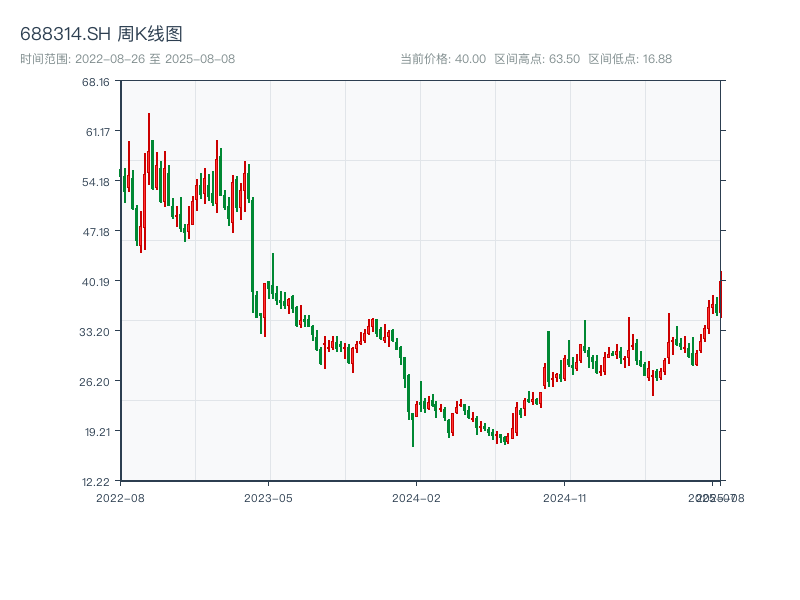800x600 pixels.
Task: Select the 2023-05 date axis marker
Action: pos(269,497)
